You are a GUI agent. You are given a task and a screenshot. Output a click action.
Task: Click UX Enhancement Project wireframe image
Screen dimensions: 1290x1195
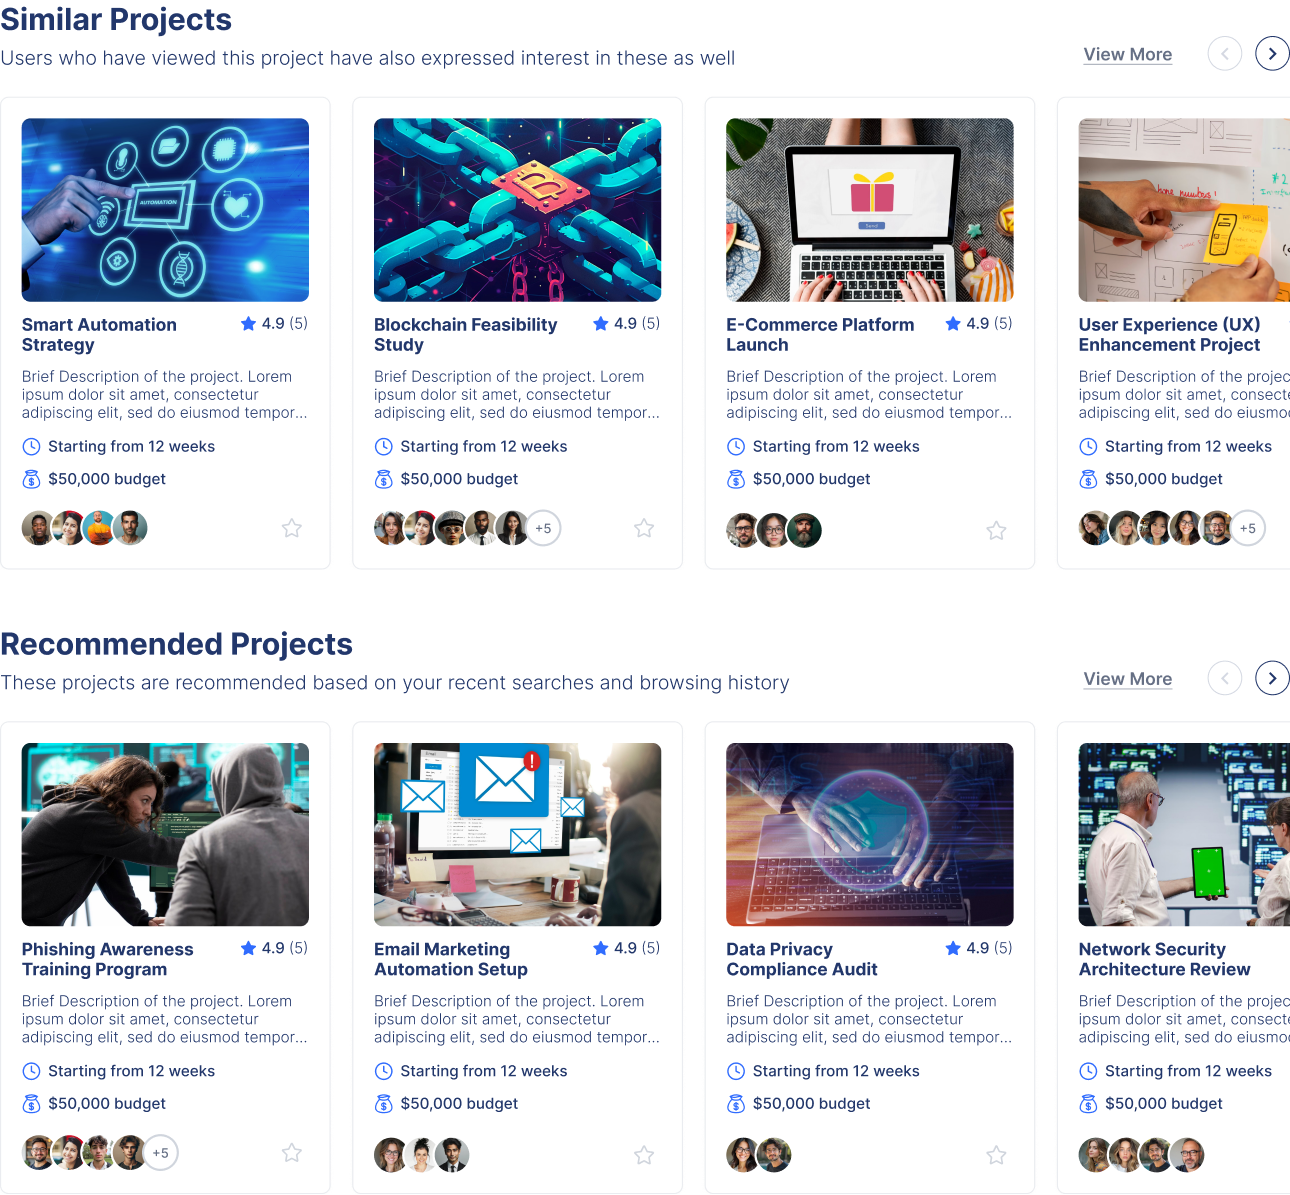click(x=1184, y=210)
